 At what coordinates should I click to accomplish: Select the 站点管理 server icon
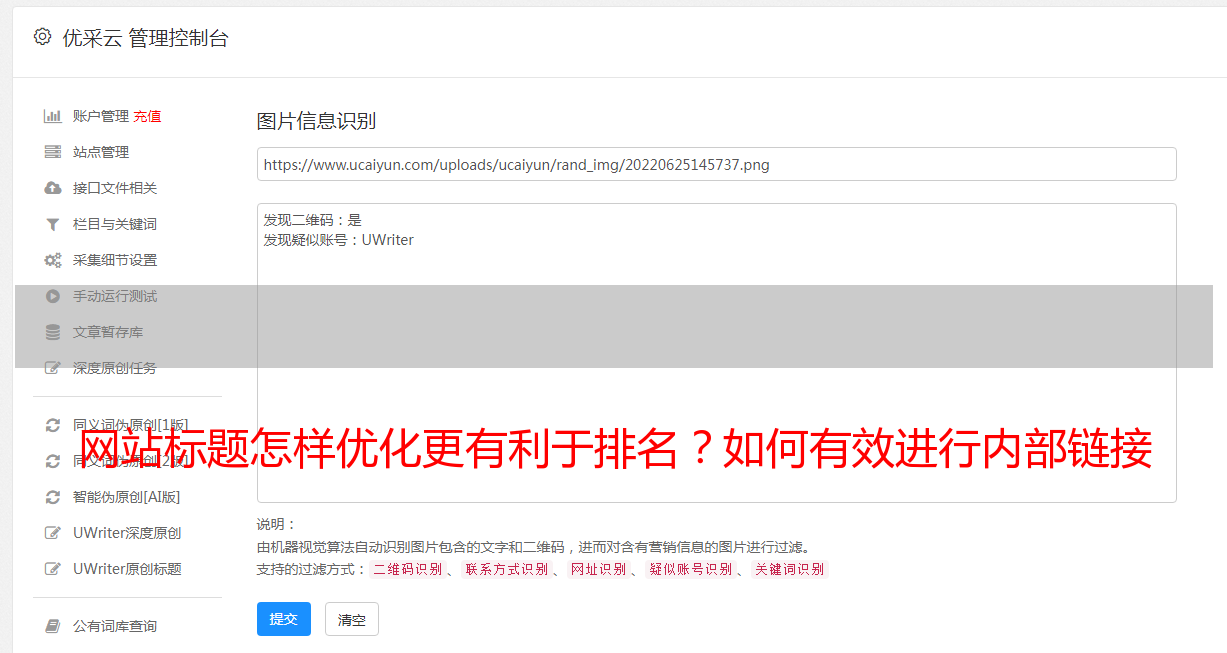click(53, 152)
